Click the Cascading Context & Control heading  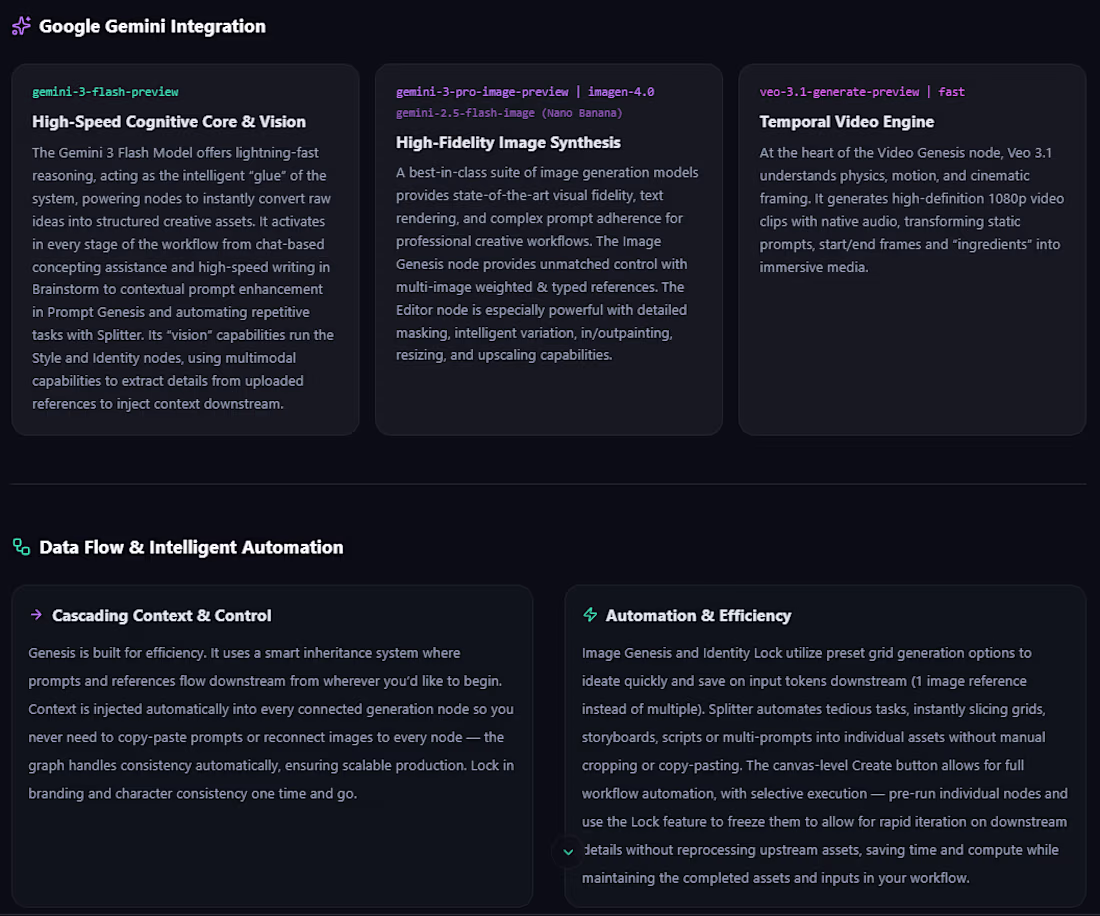[162, 616]
